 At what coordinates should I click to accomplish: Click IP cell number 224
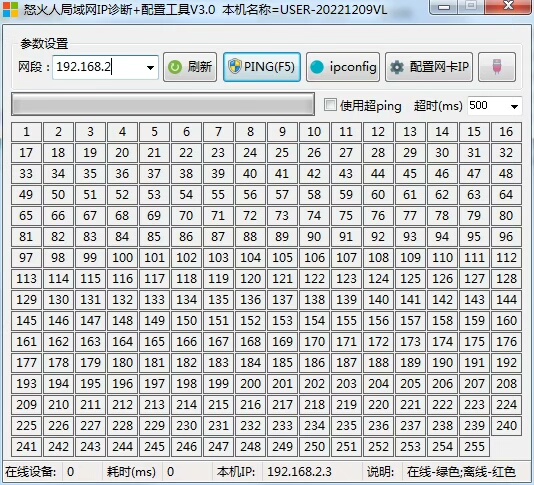pyautogui.click(x=506, y=405)
